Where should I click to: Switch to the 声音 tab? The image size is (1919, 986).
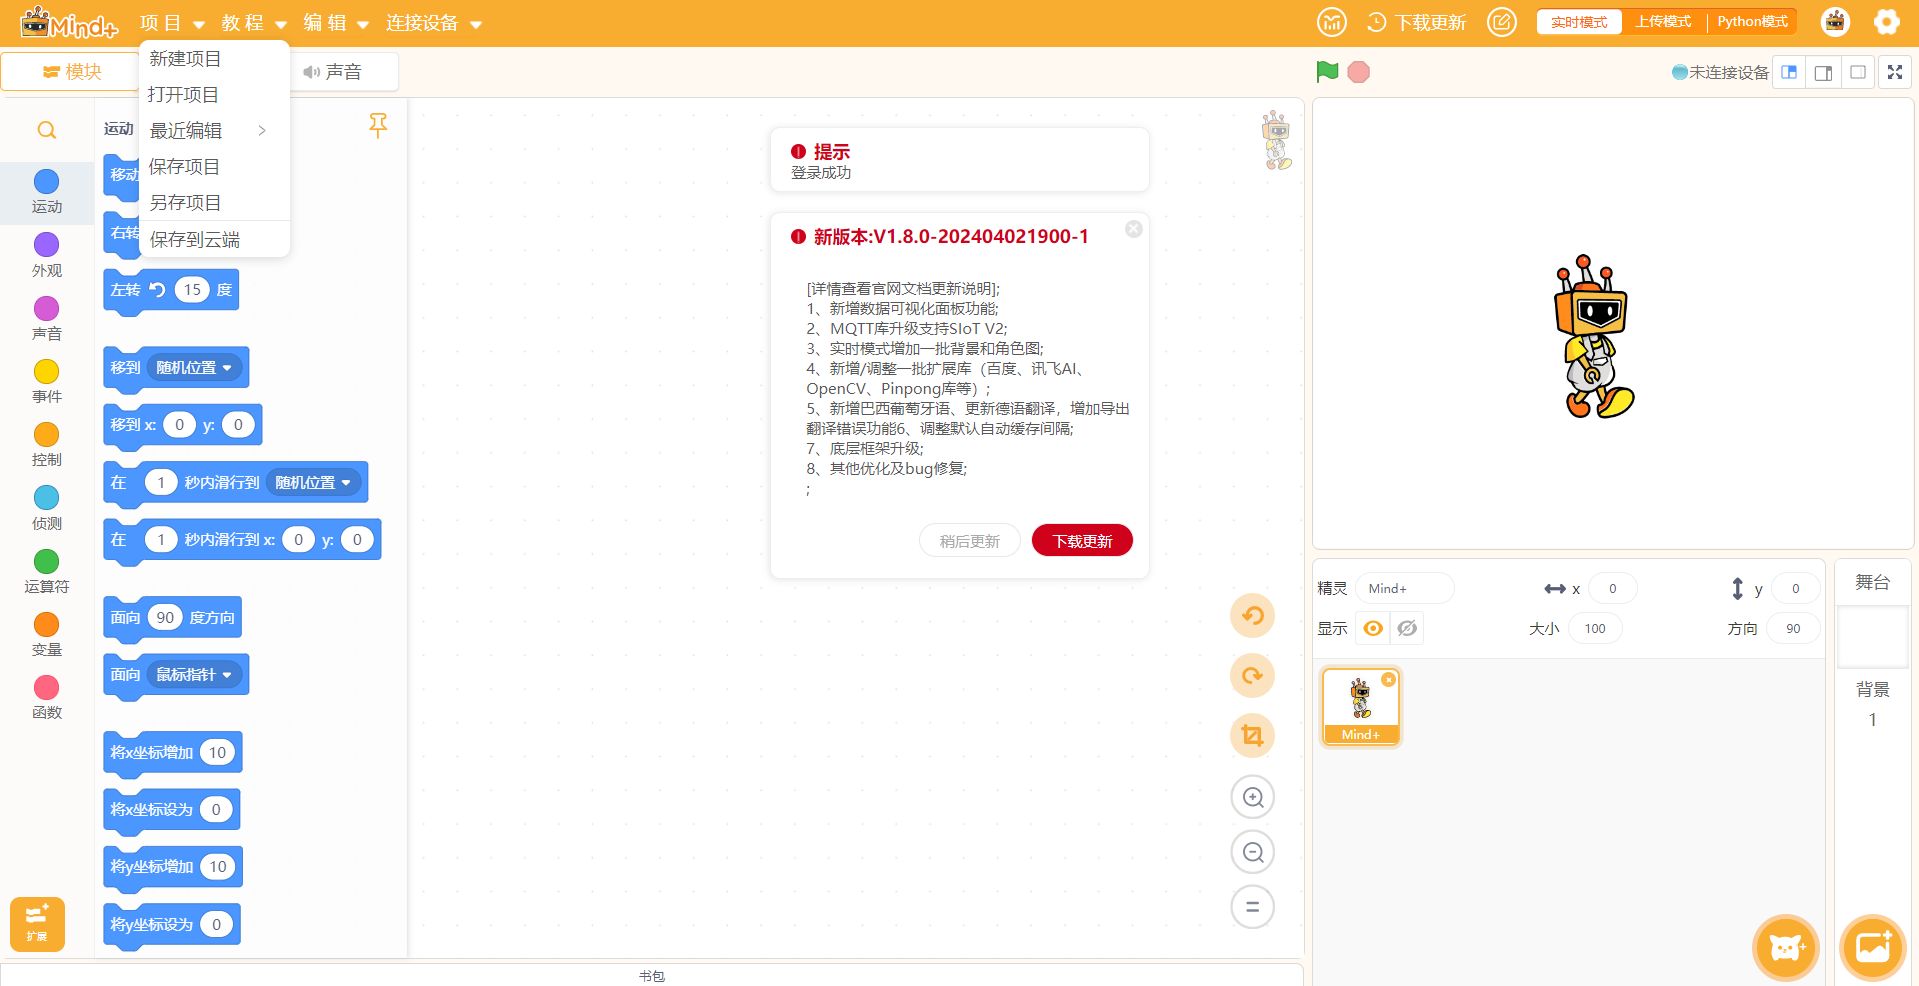coord(334,72)
